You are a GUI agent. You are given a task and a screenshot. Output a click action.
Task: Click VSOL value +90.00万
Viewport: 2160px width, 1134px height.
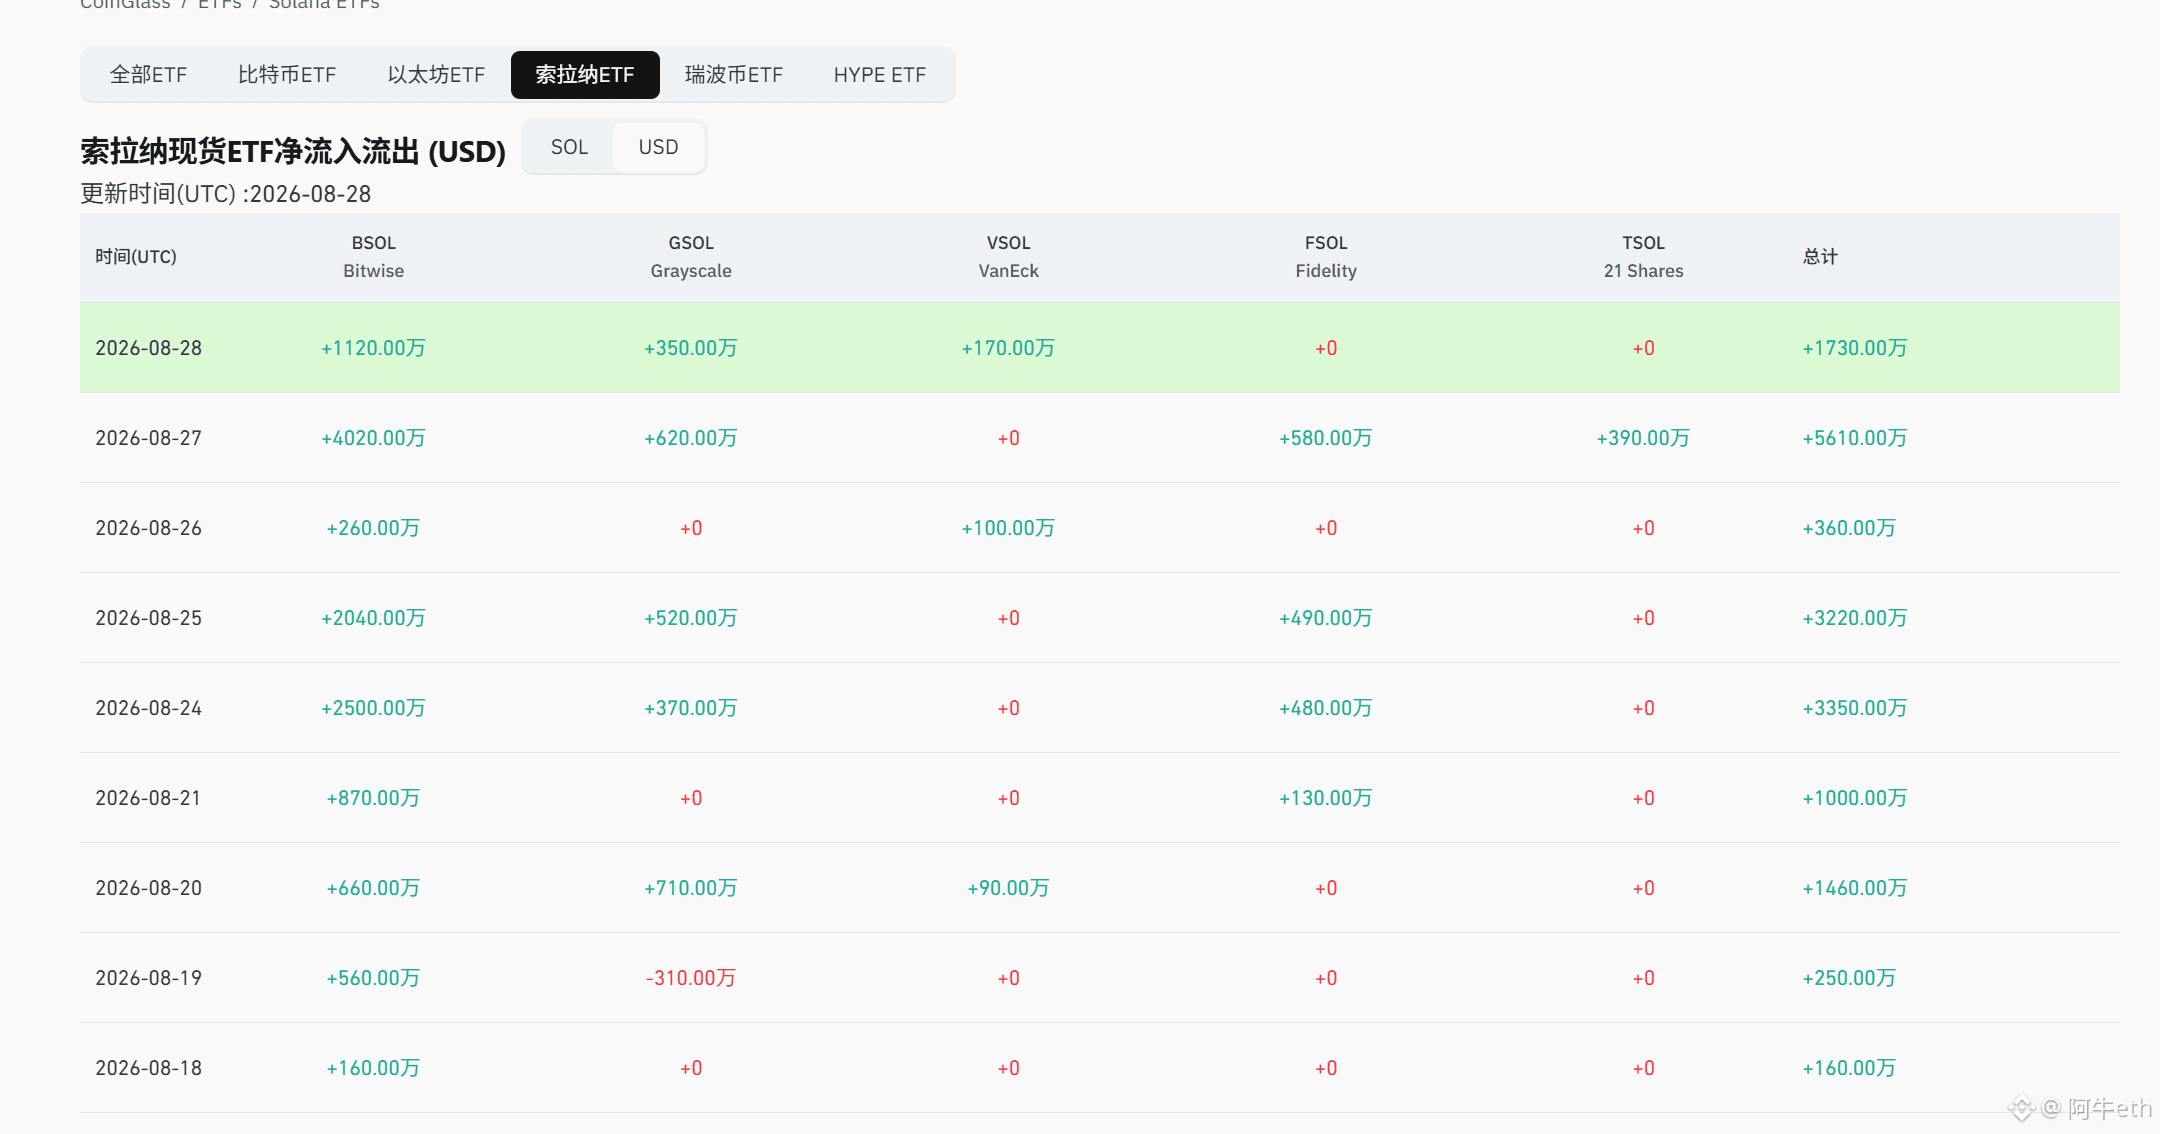pos(1008,888)
